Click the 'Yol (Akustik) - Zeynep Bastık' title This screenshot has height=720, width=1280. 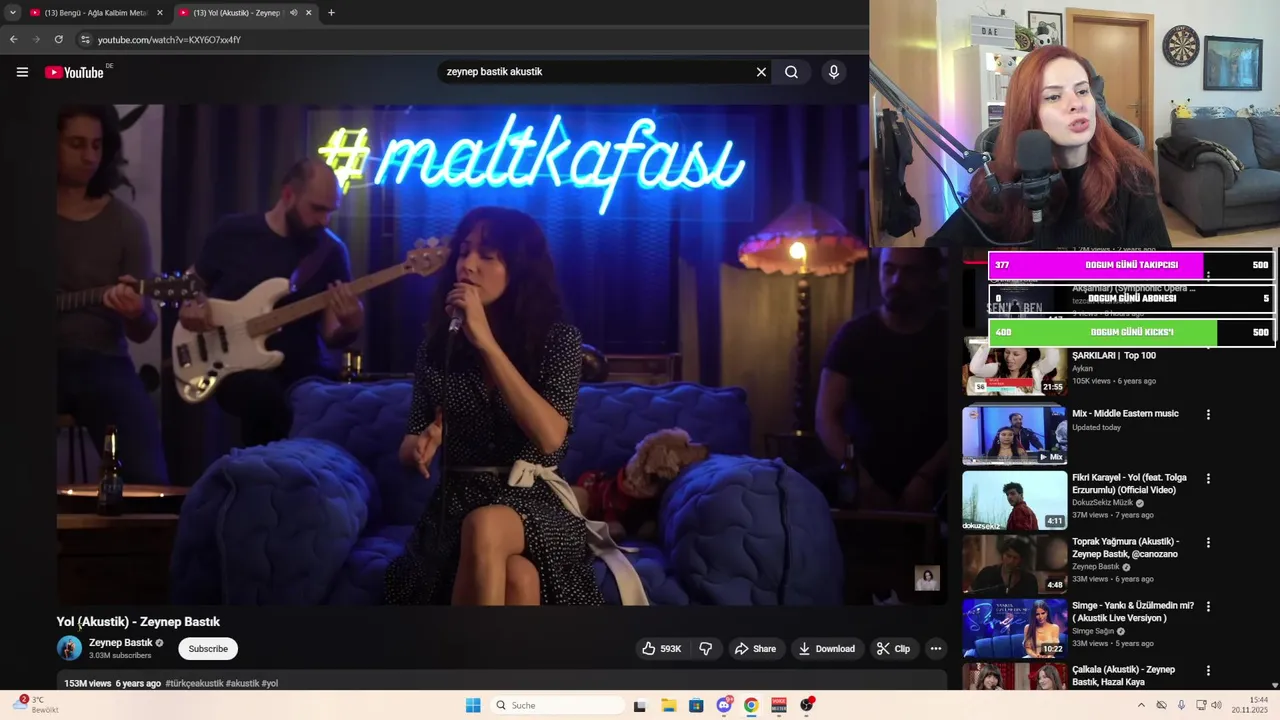pos(138,622)
